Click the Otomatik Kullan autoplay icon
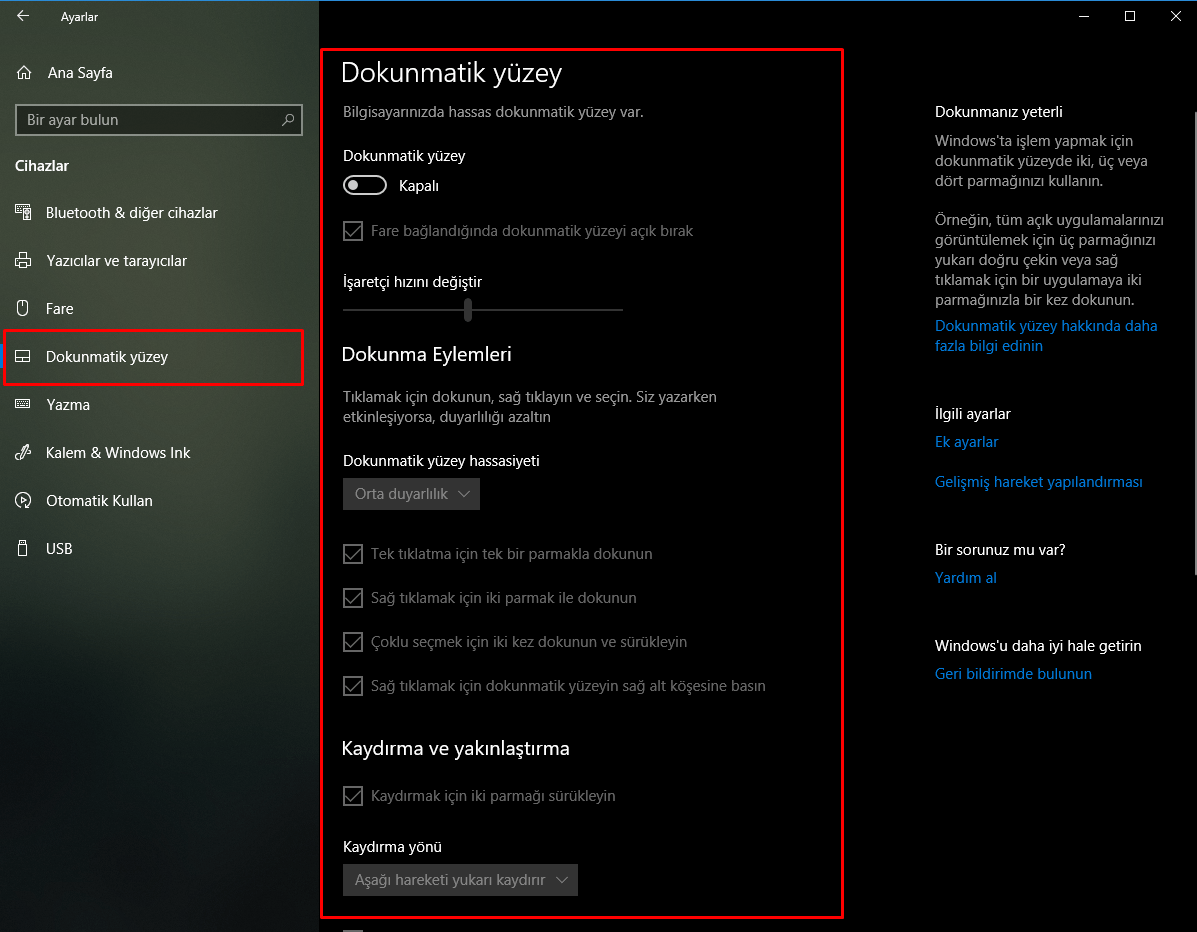Screen dimensions: 1197x932 [23, 501]
